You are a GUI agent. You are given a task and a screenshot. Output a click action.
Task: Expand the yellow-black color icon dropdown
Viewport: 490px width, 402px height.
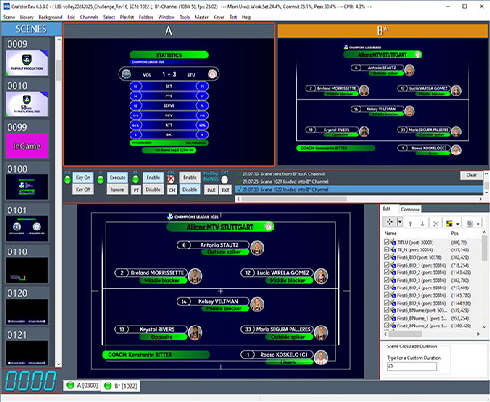(458, 224)
